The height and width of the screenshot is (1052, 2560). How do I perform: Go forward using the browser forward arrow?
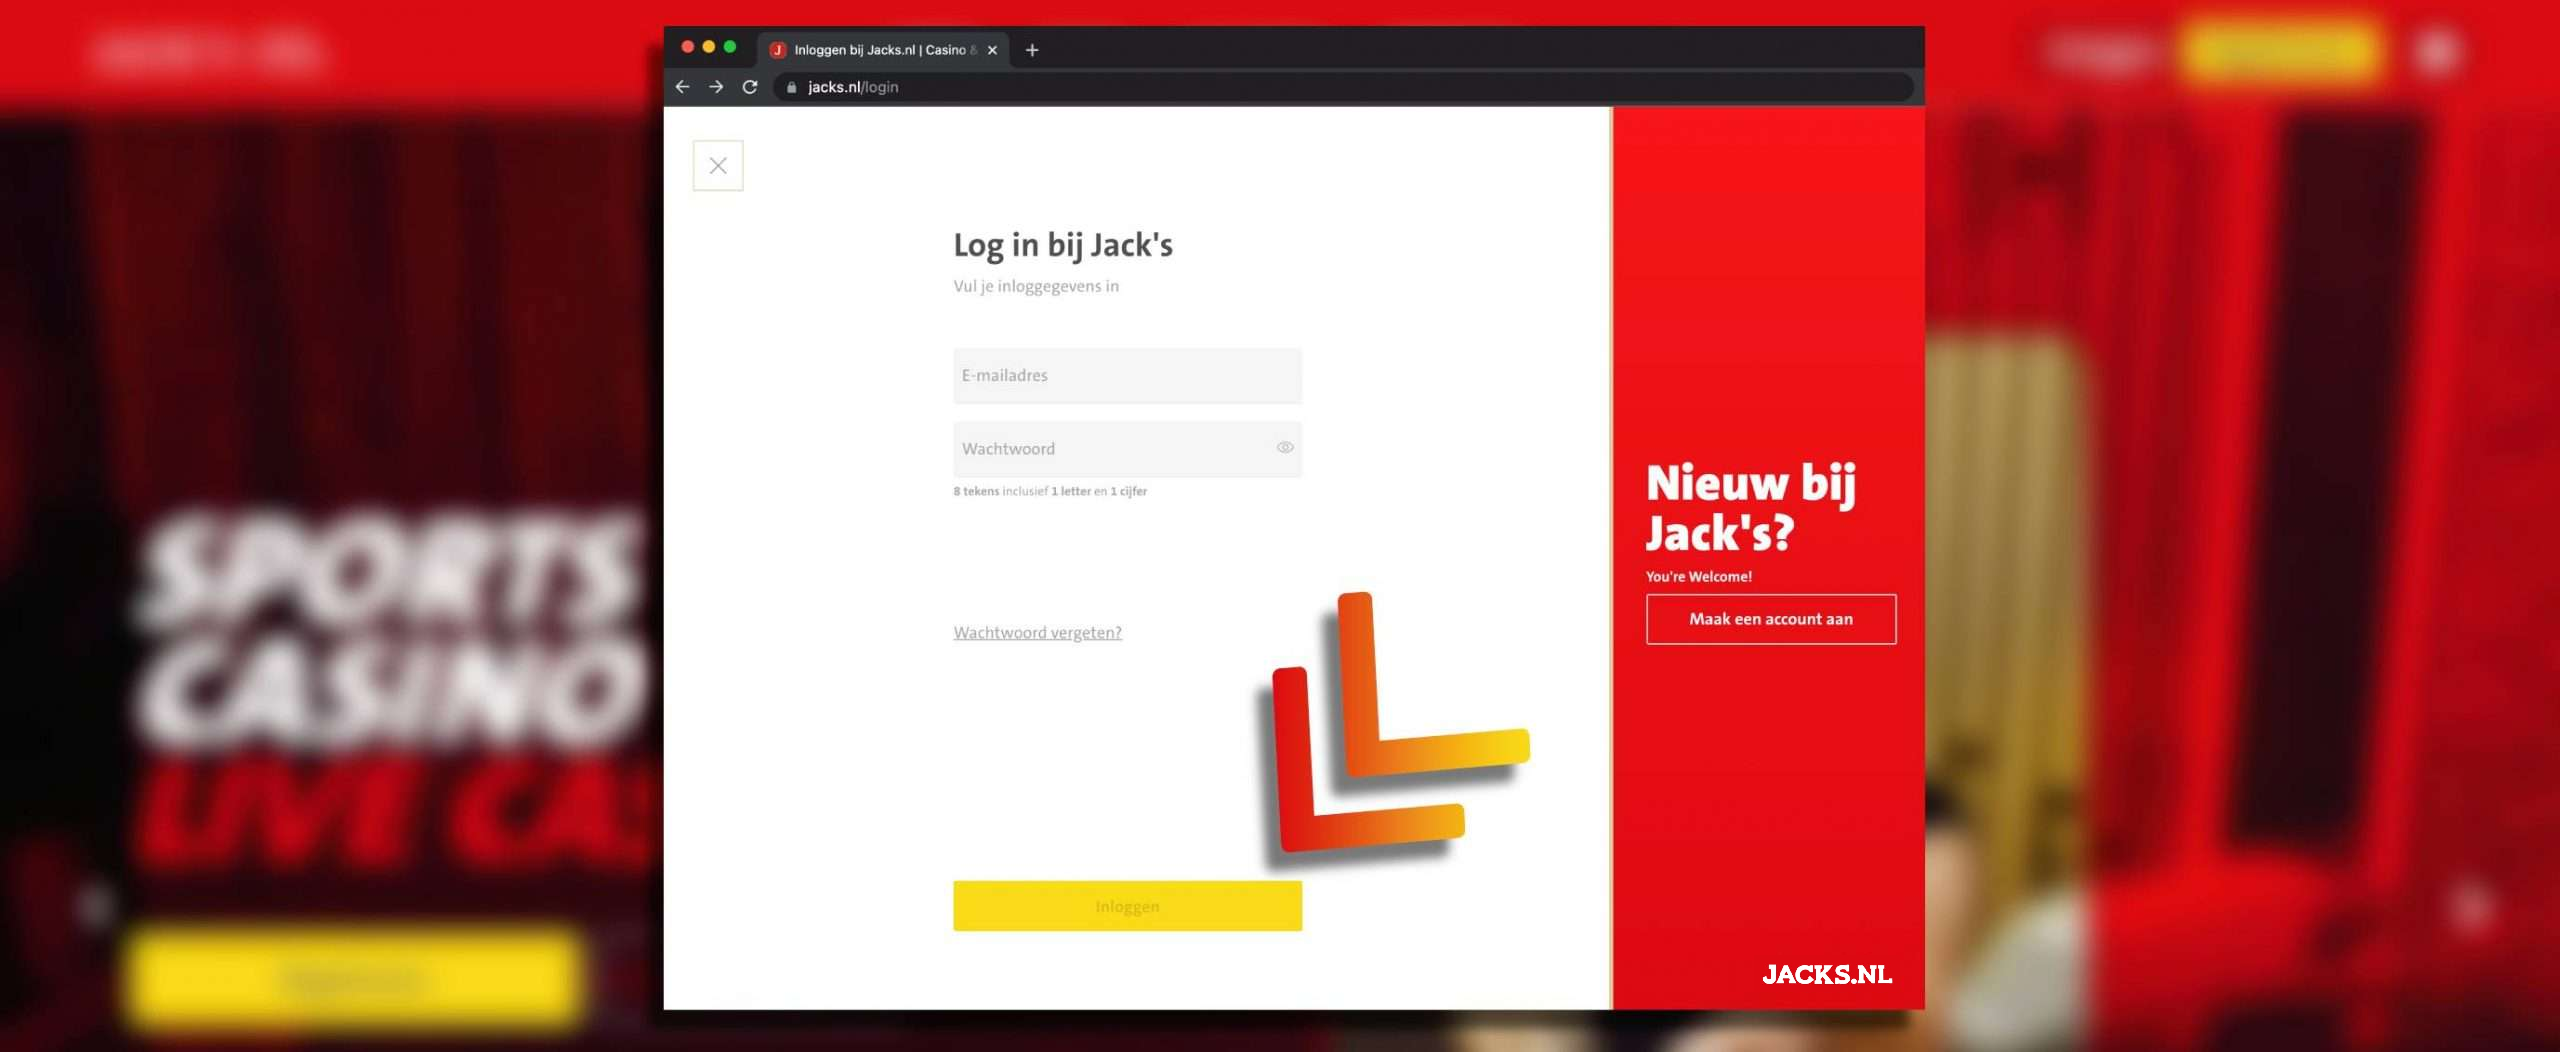[716, 87]
